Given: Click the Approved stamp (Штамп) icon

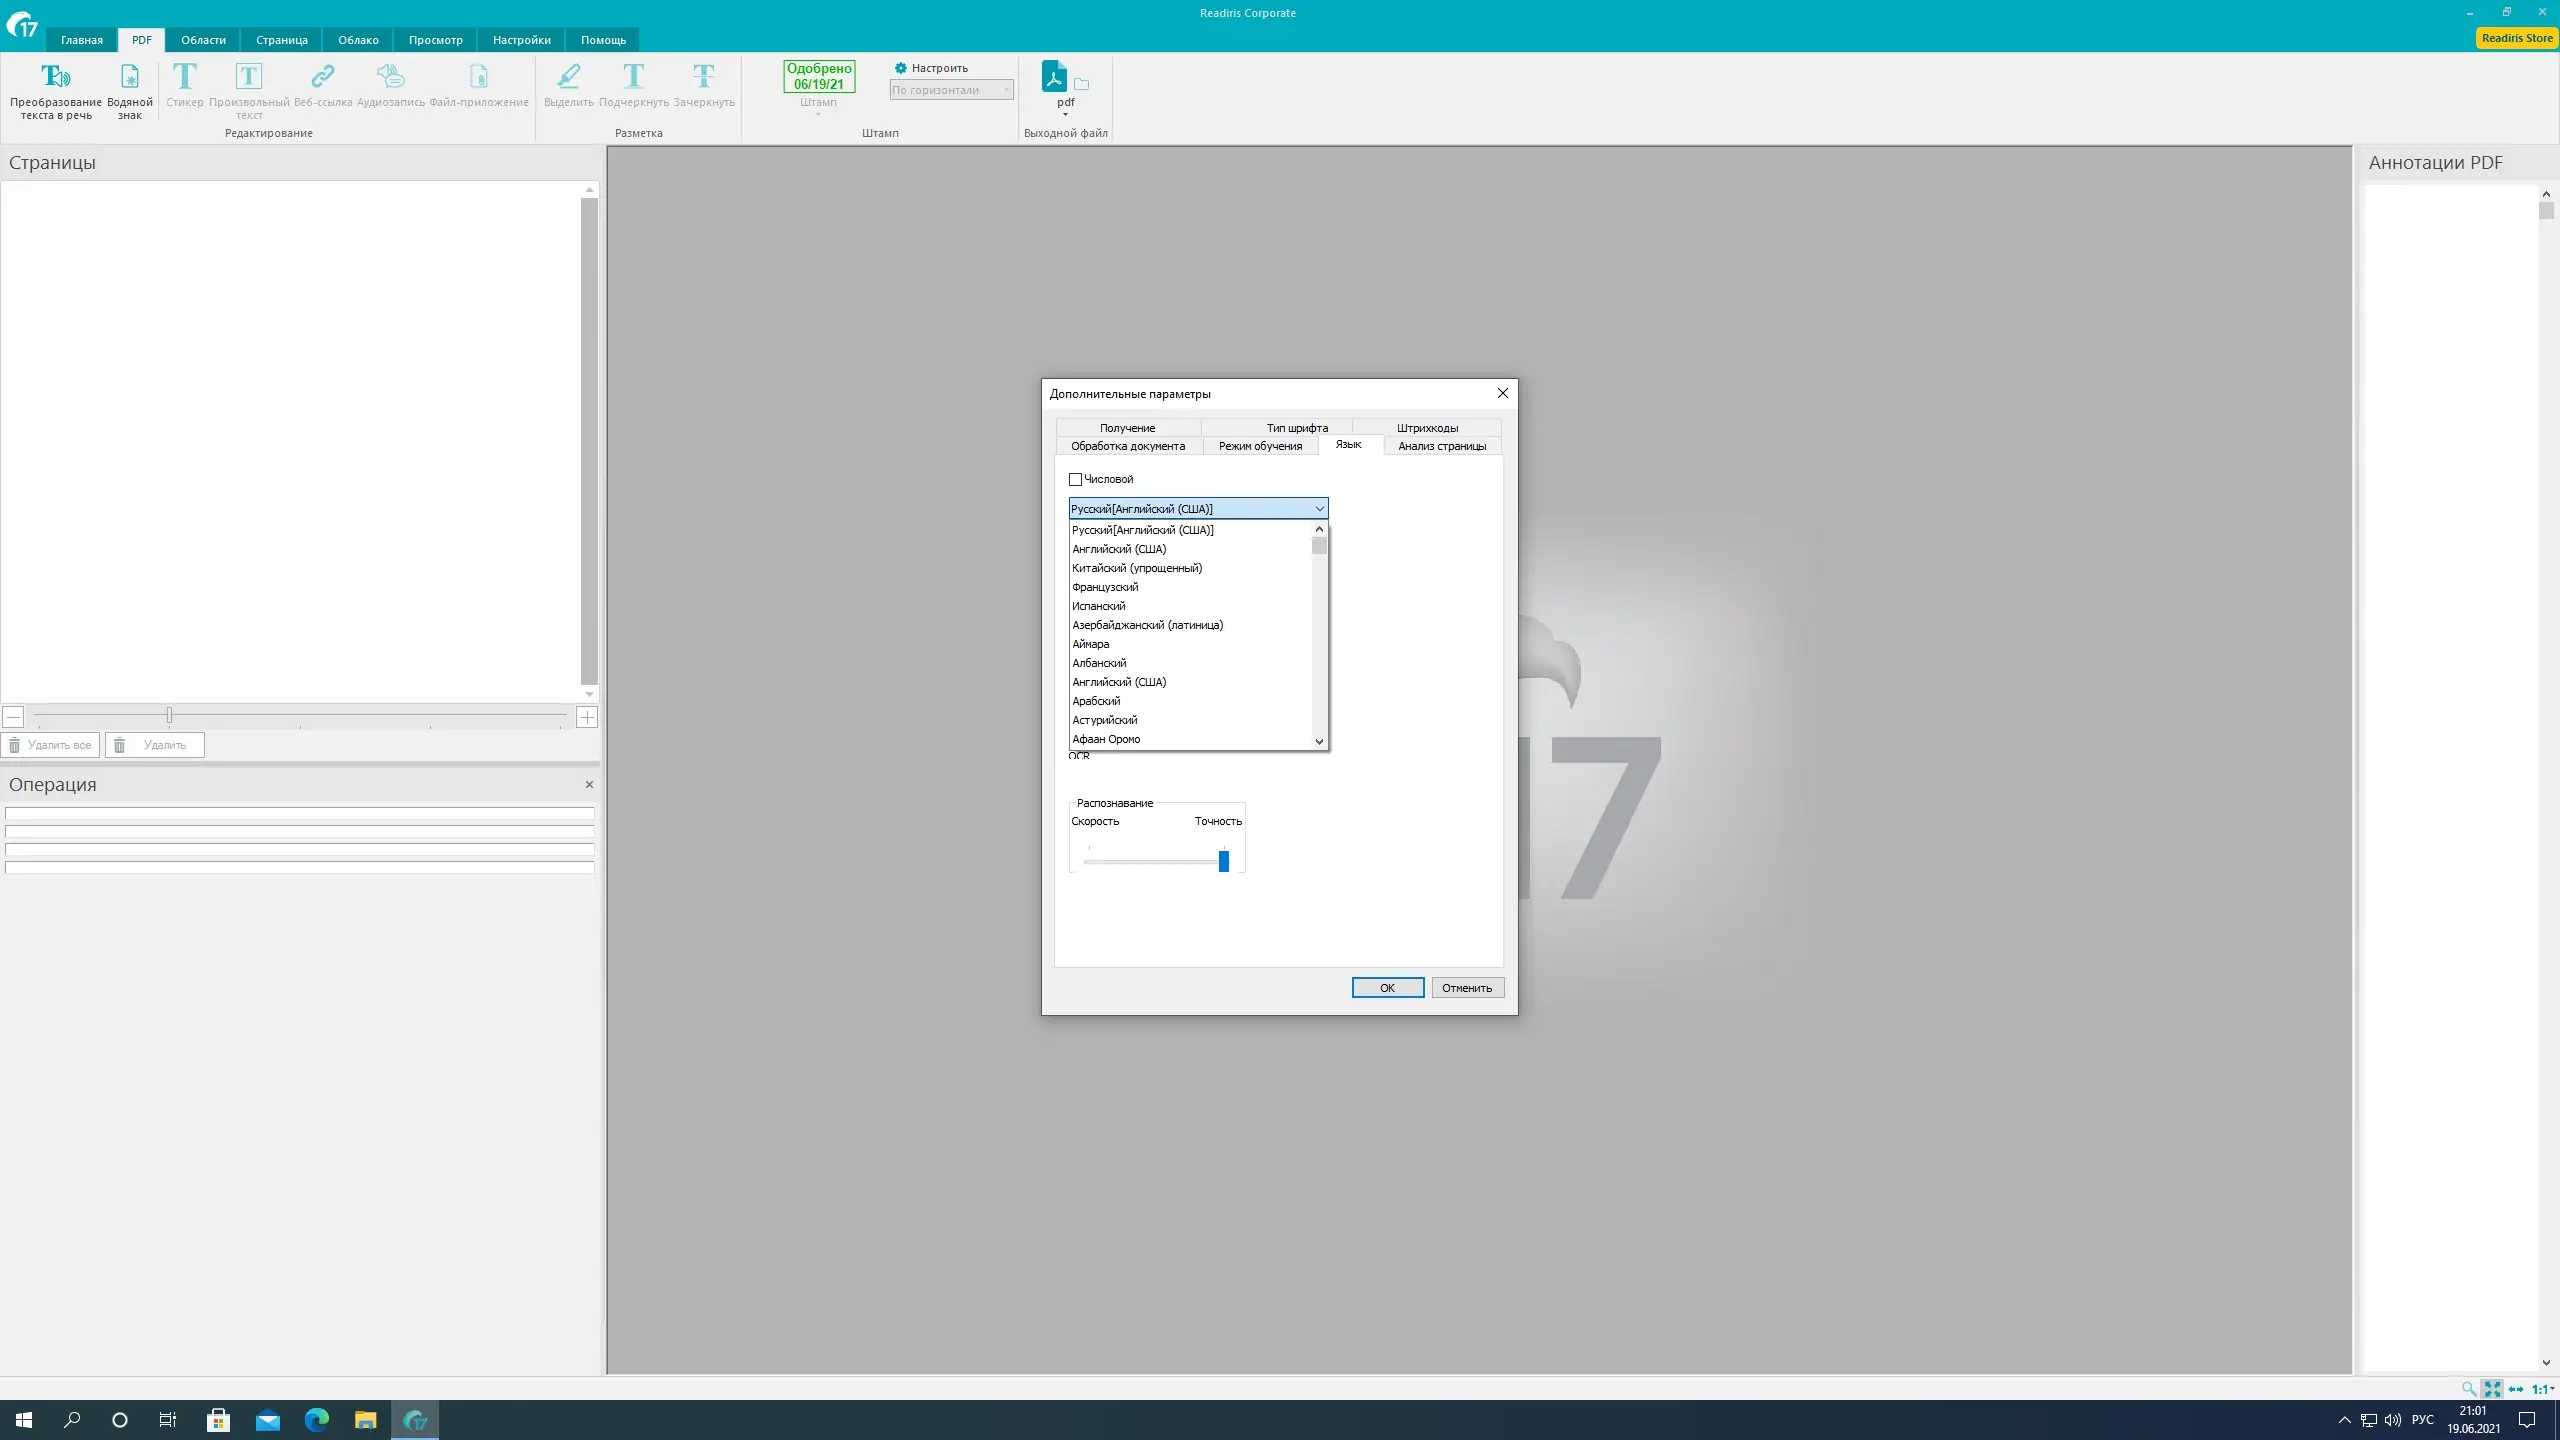Looking at the screenshot, I should tap(818, 77).
